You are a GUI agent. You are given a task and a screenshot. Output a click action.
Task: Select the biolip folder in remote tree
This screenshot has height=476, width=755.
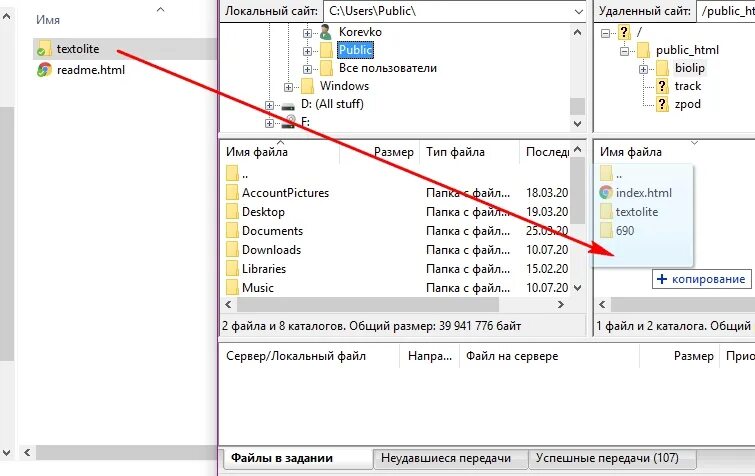point(690,68)
